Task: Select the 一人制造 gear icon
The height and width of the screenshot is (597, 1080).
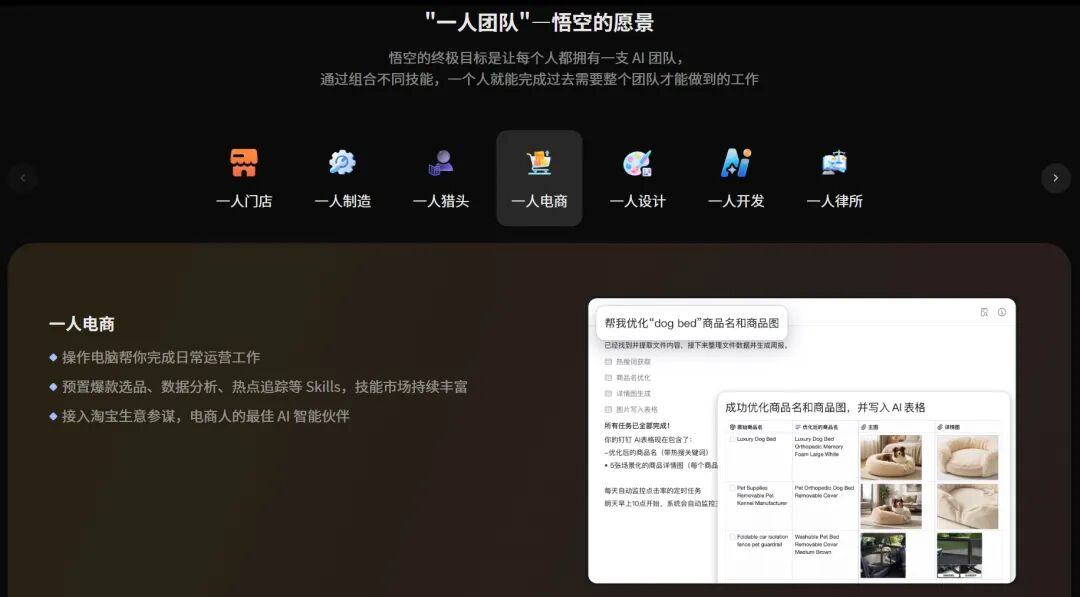Action: [x=342, y=163]
